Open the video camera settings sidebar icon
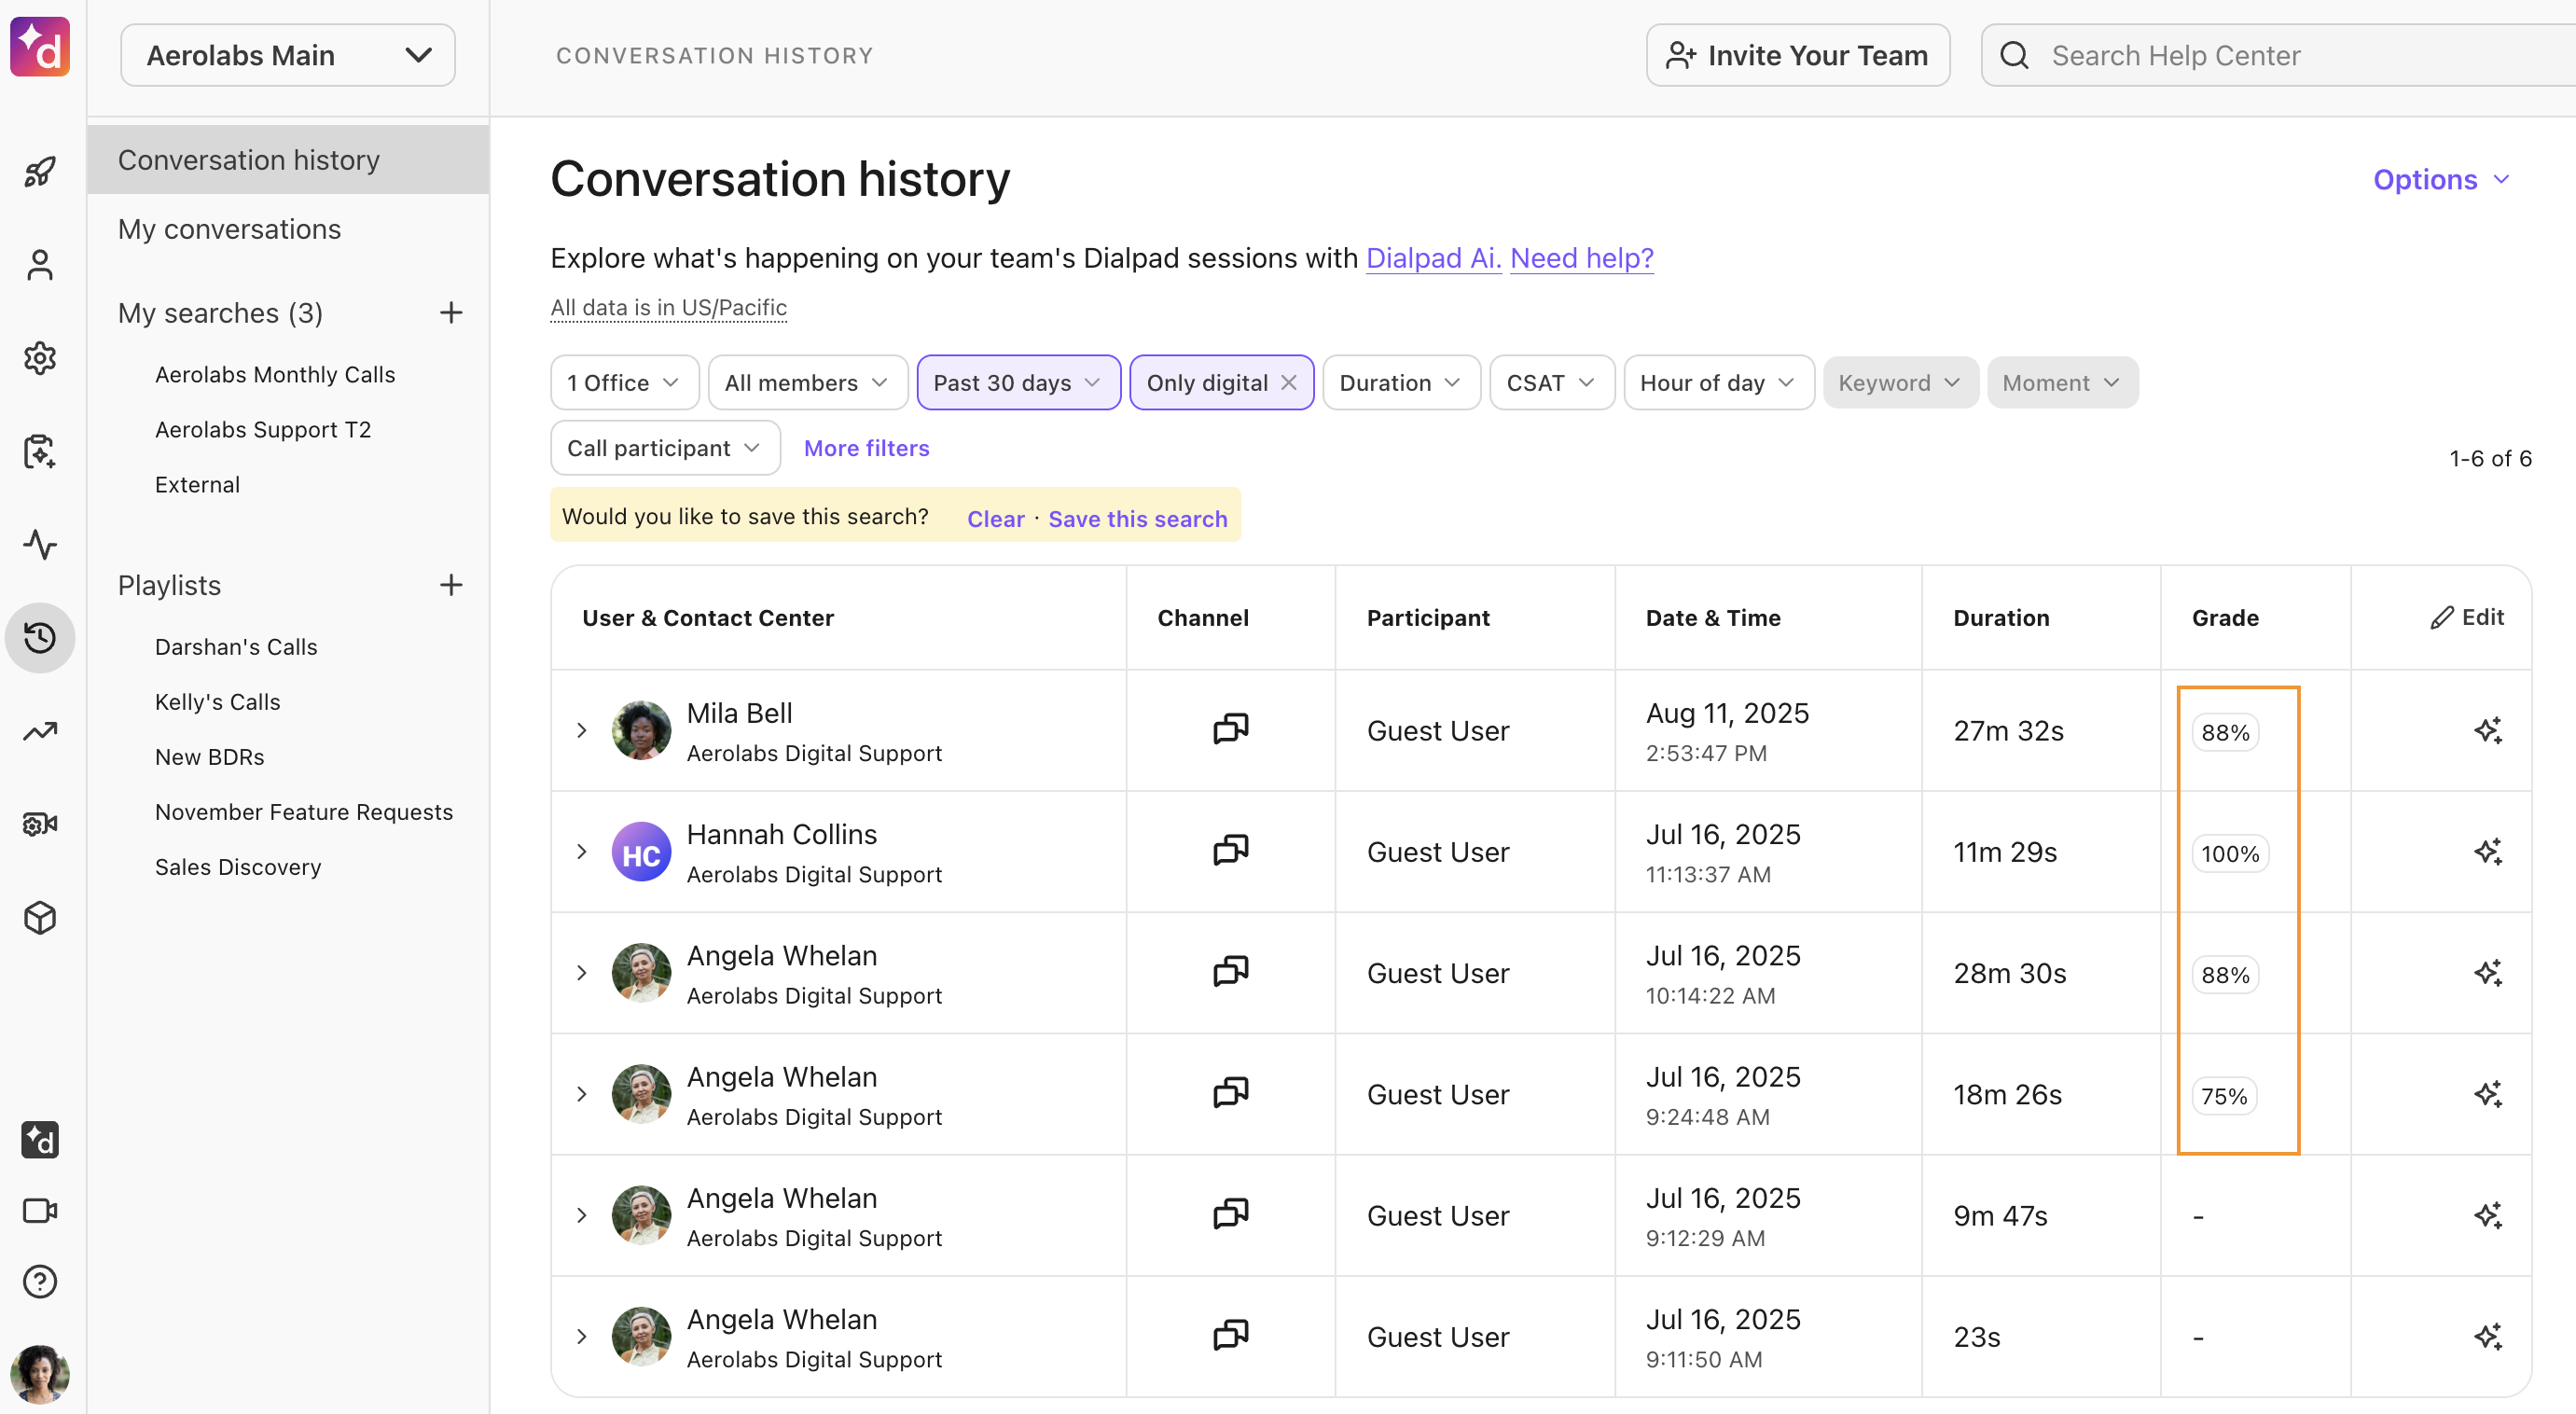 pyautogui.click(x=40, y=824)
